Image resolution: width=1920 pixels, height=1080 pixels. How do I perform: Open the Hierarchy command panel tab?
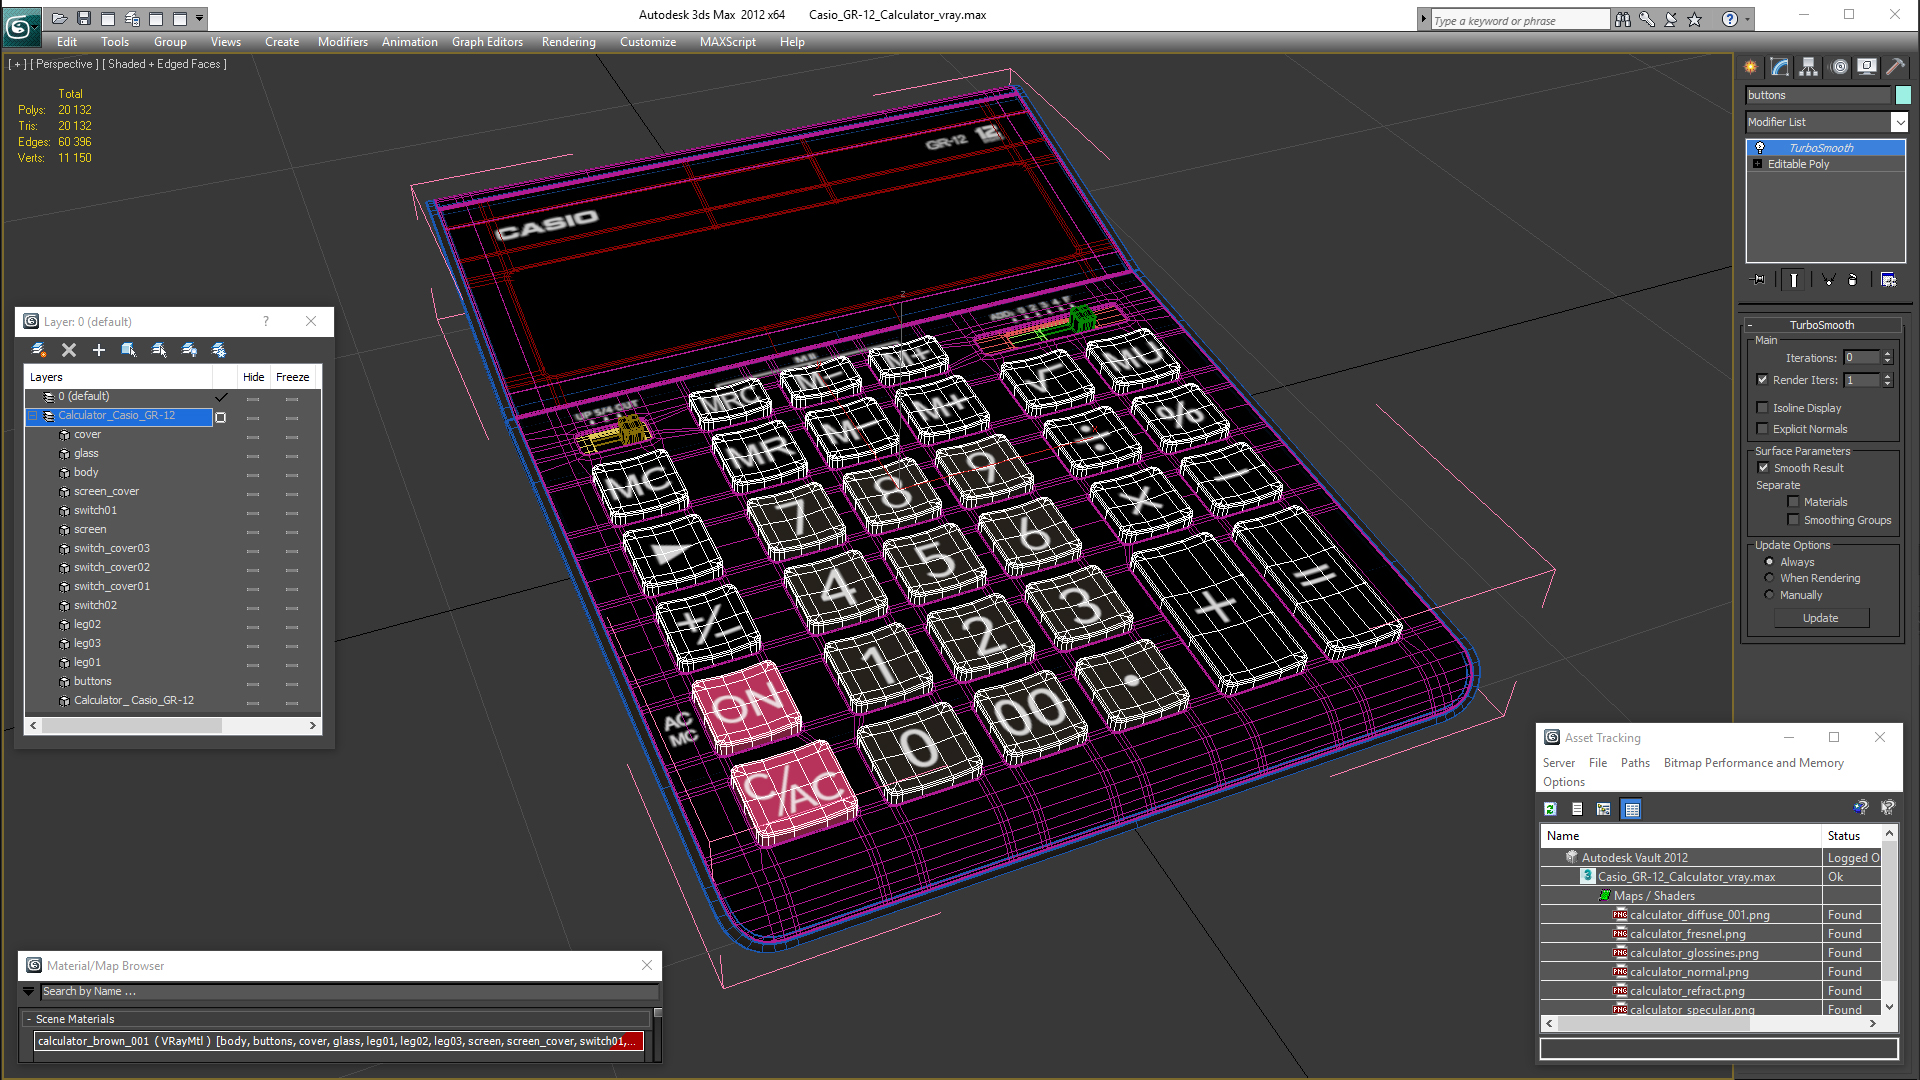(1809, 67)
